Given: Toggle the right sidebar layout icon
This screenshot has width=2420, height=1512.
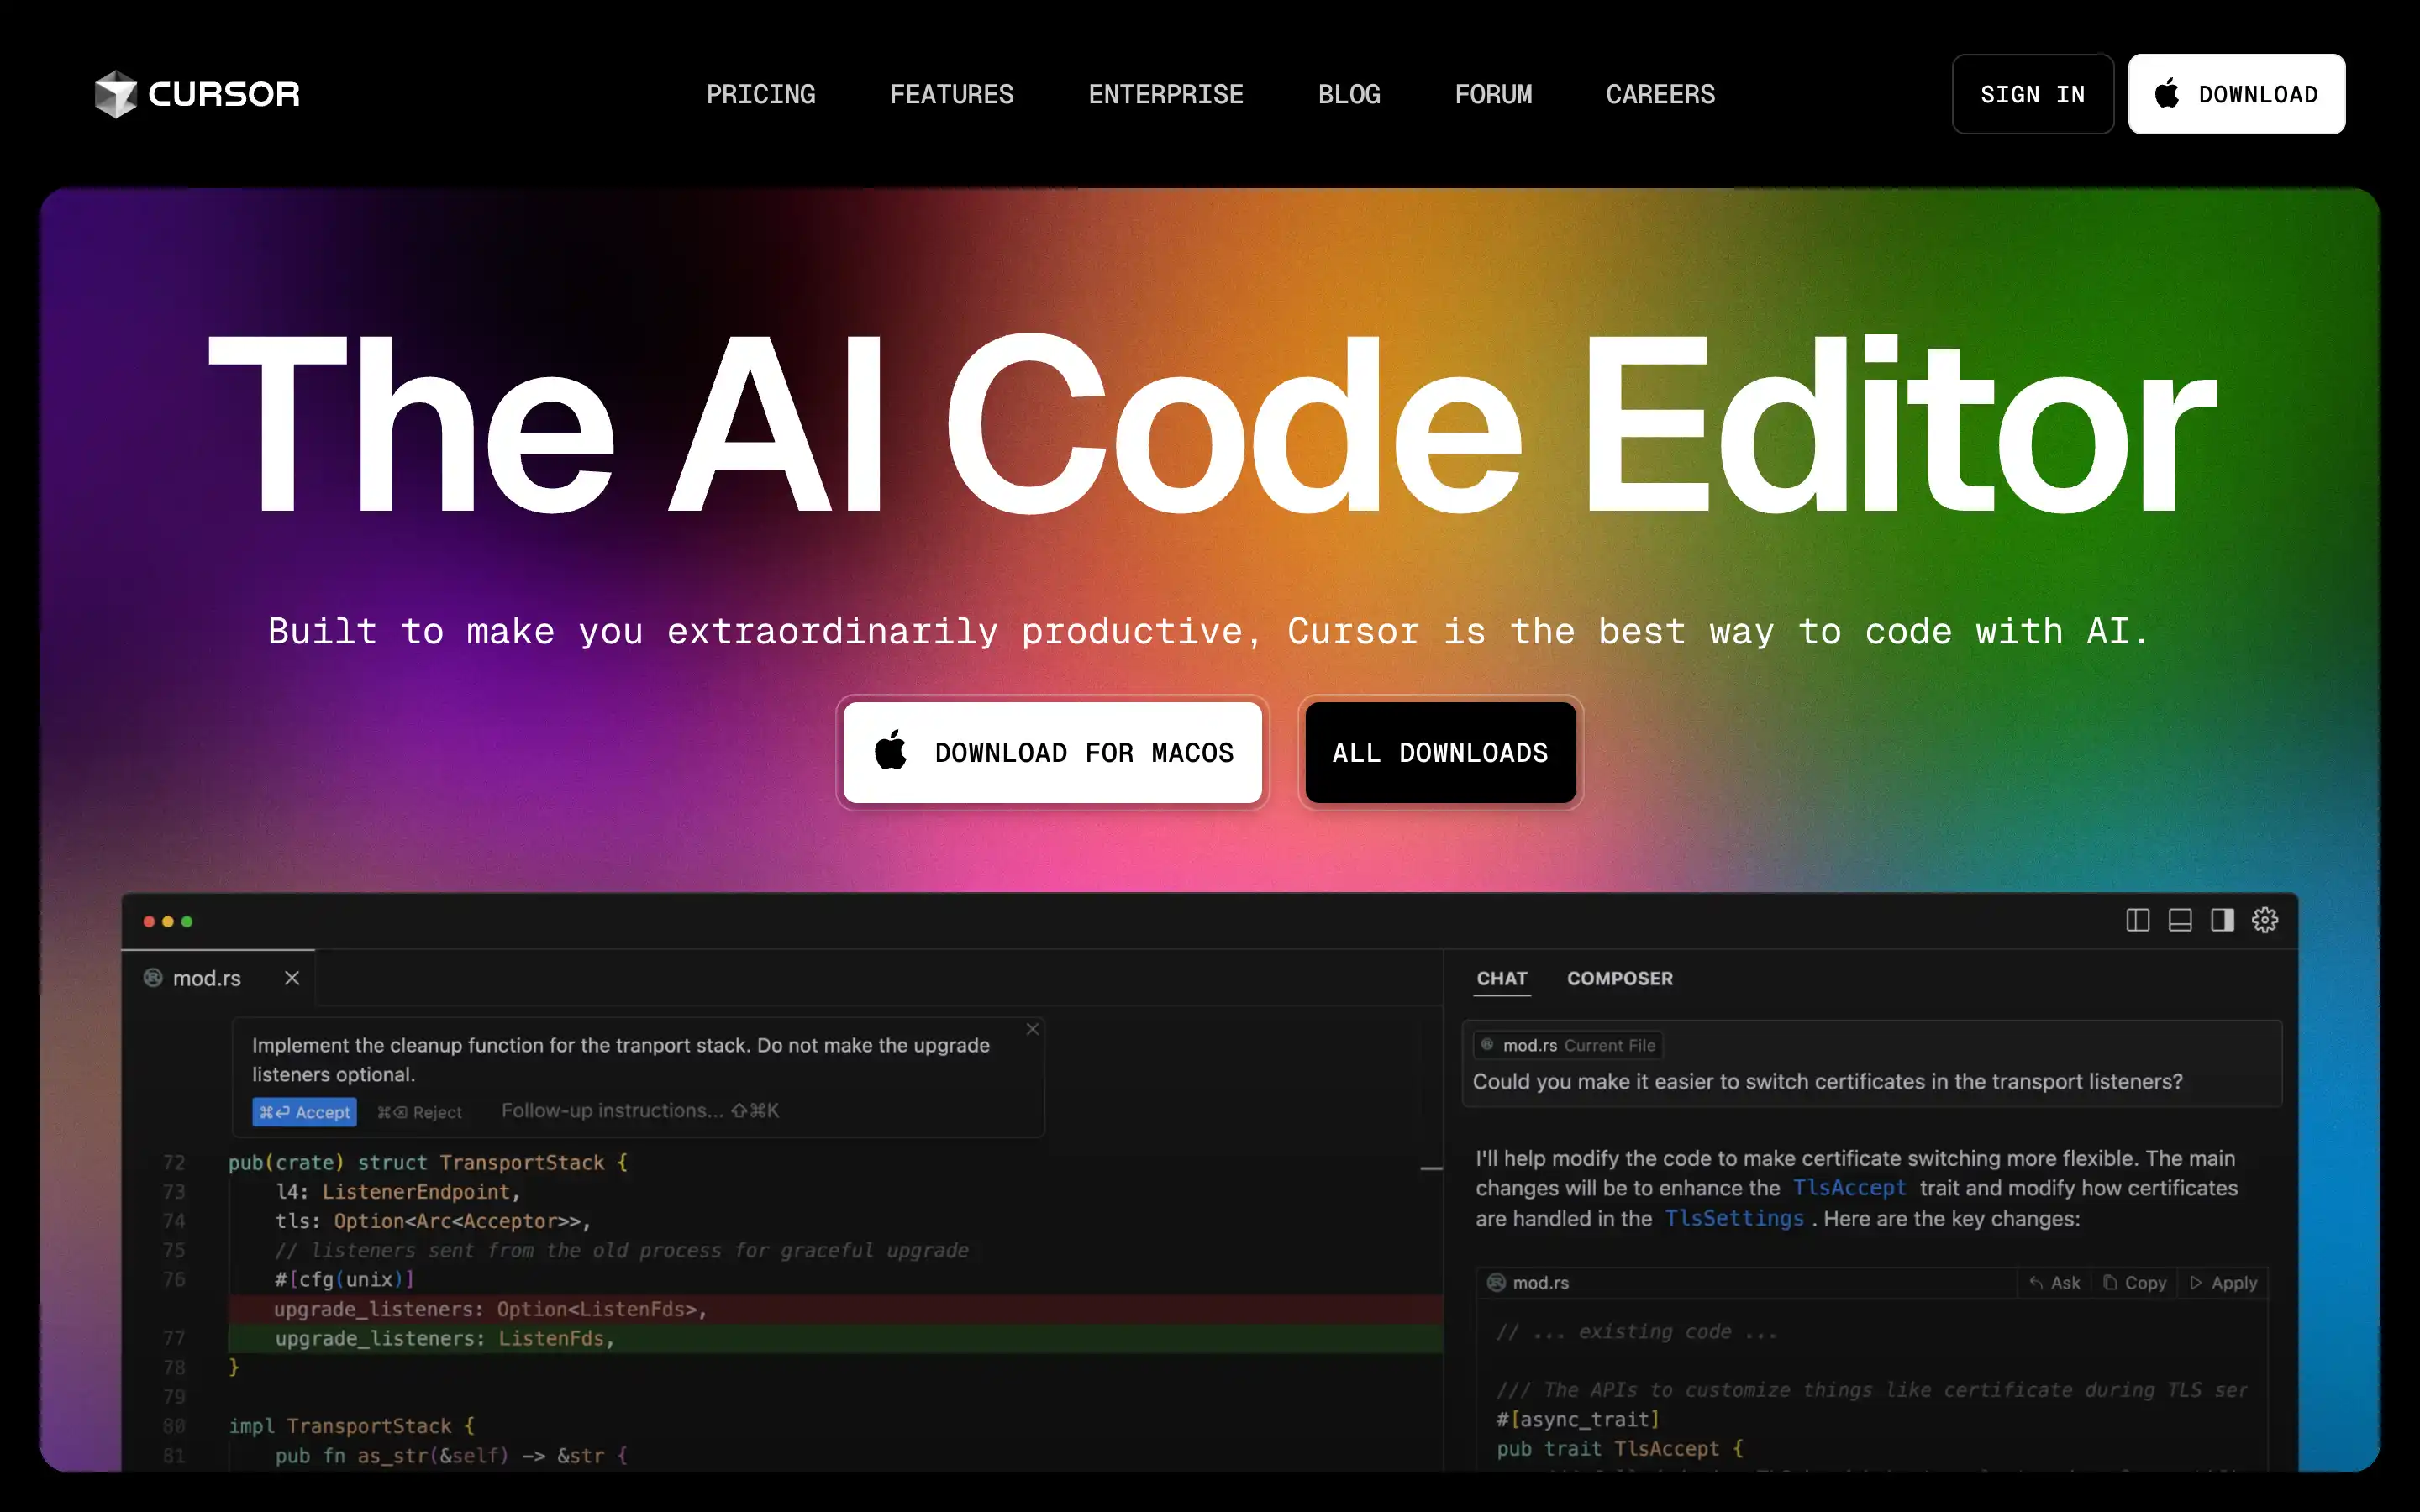Looking at the screenshot, I should (x=2222, y=920).
